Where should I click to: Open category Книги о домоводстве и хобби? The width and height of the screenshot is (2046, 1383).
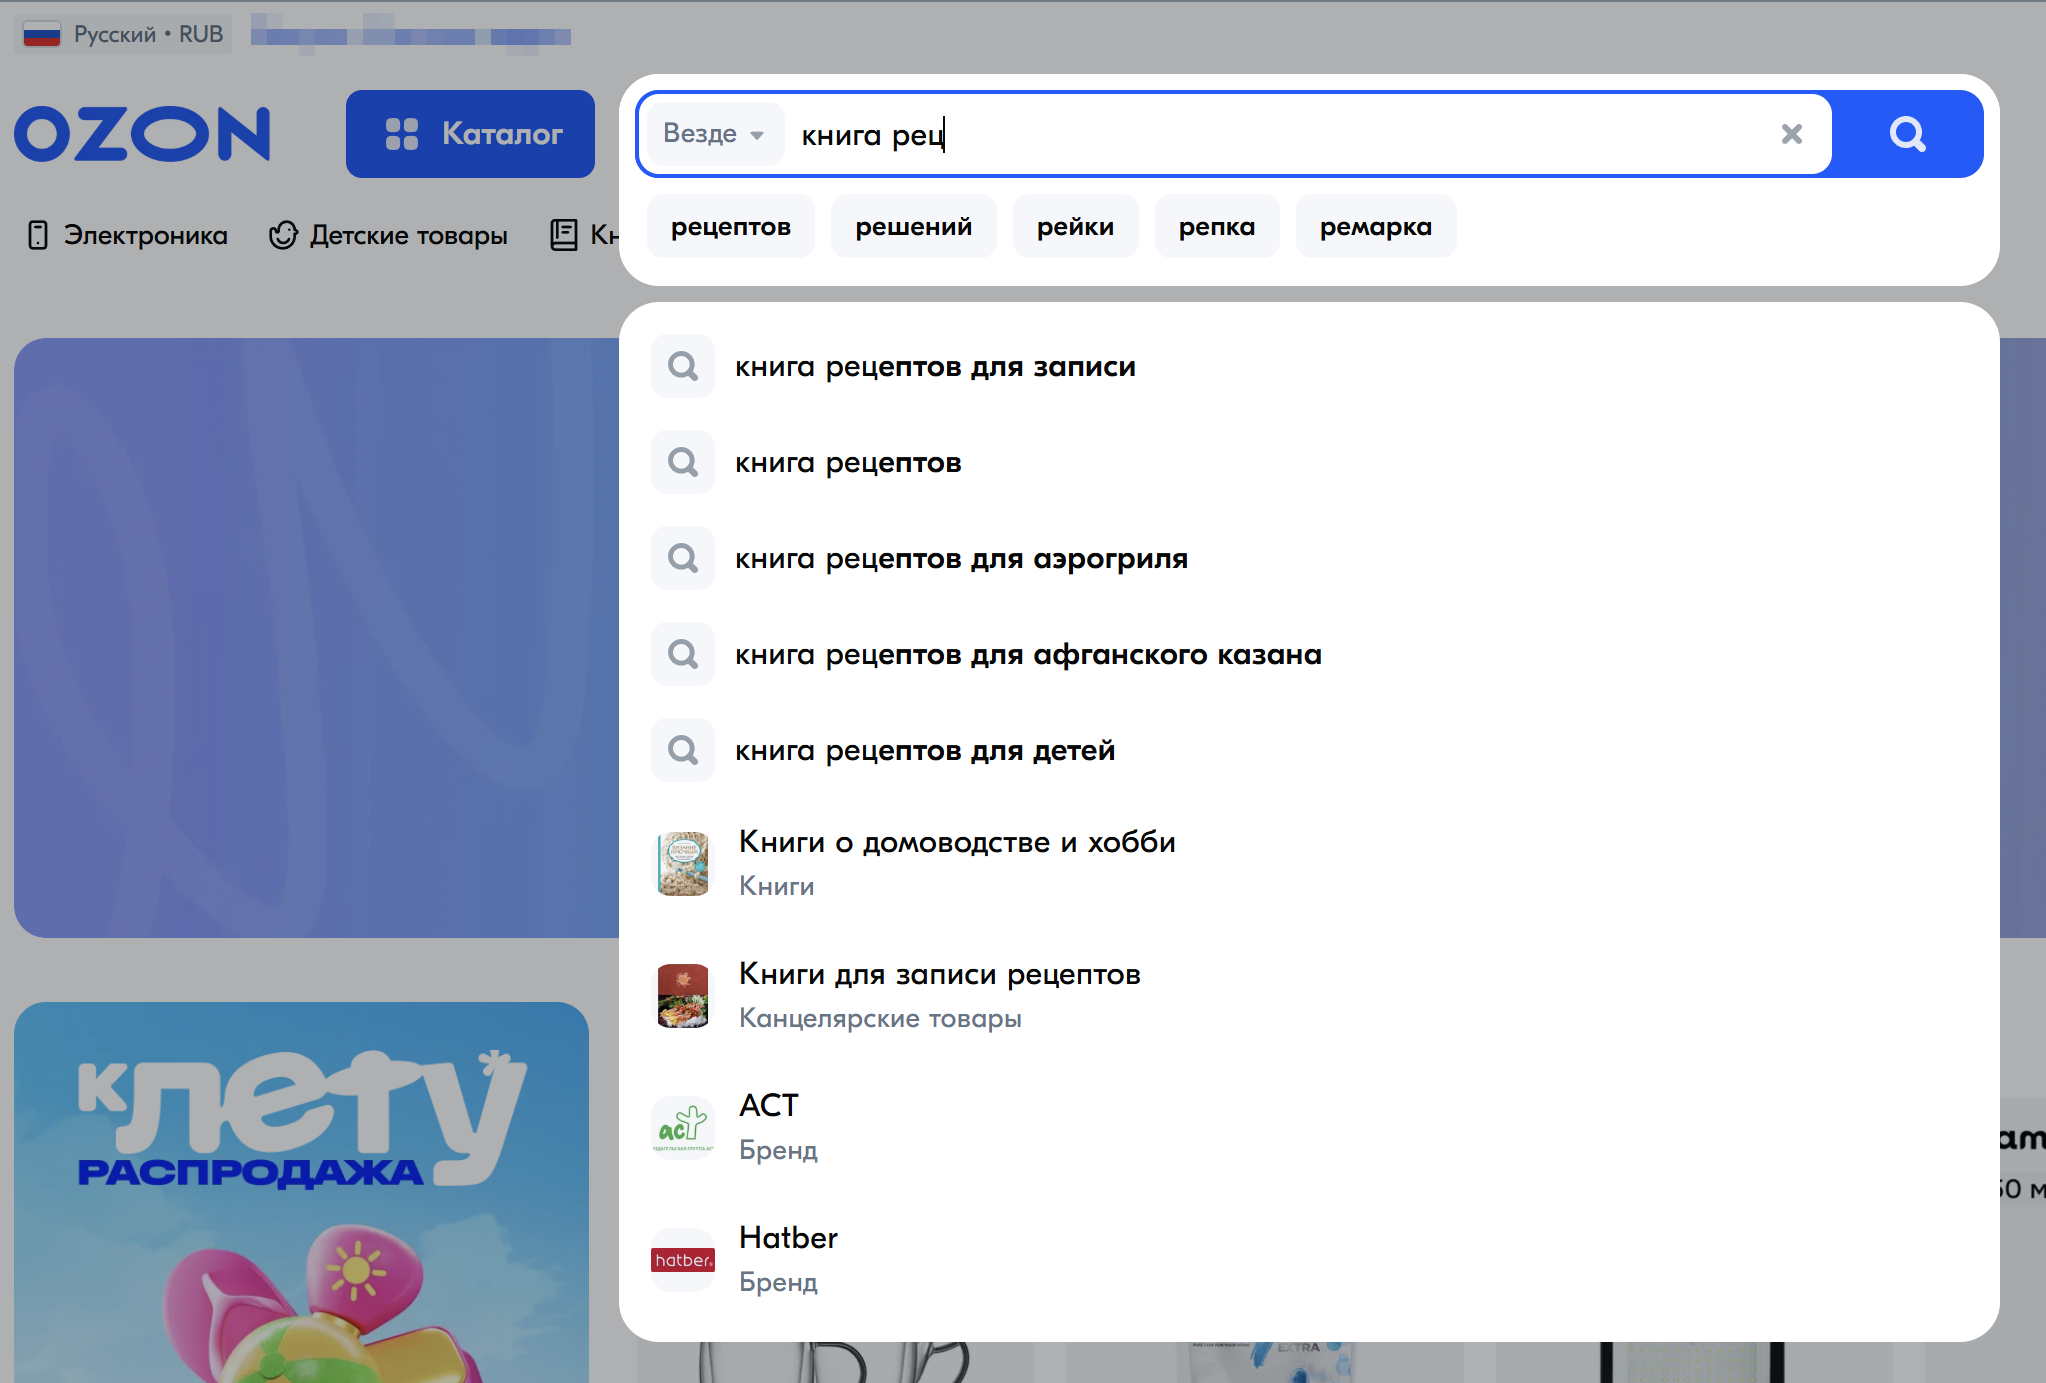point(1309,864)
